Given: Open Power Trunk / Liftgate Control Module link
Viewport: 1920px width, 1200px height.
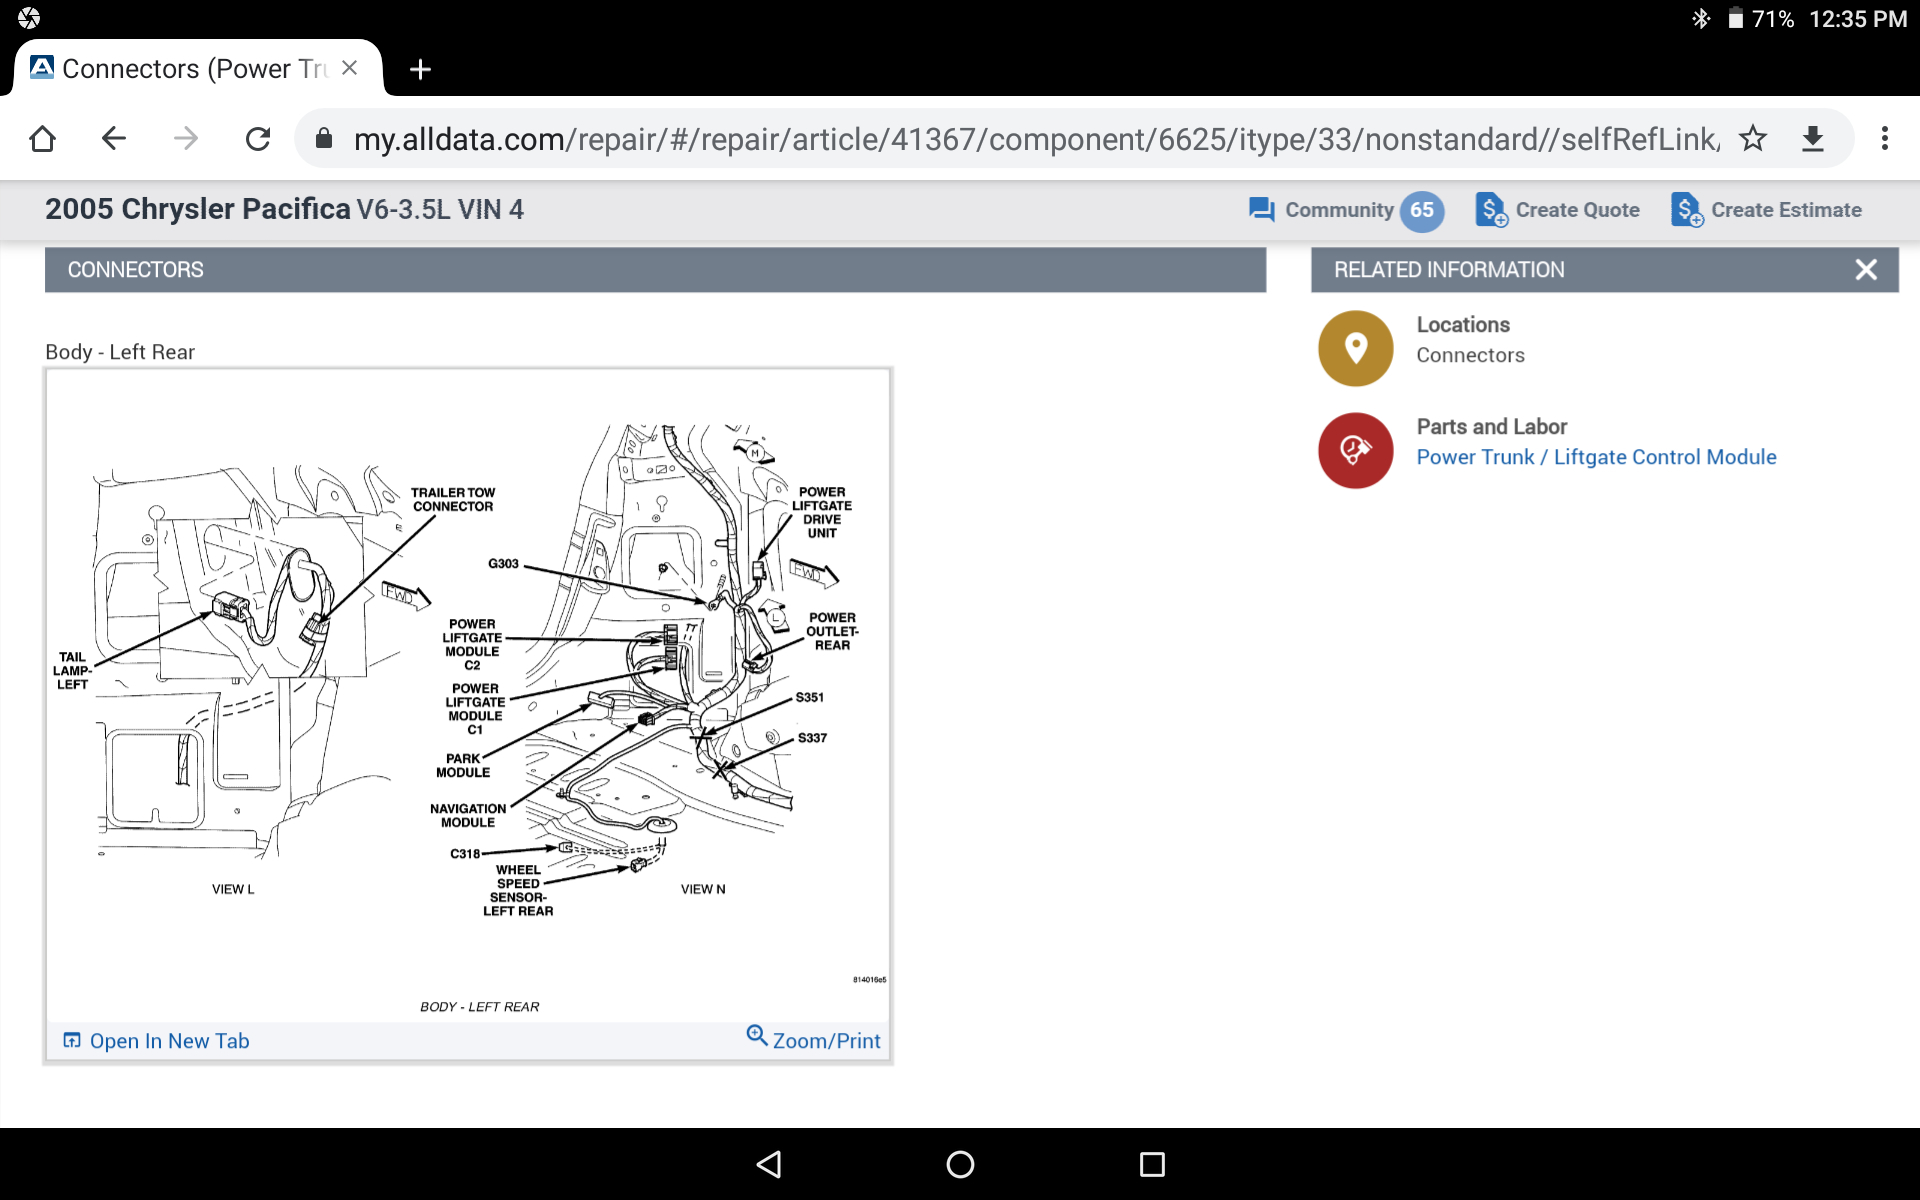Looking at the screenshot, I should tap(1596, 457).
